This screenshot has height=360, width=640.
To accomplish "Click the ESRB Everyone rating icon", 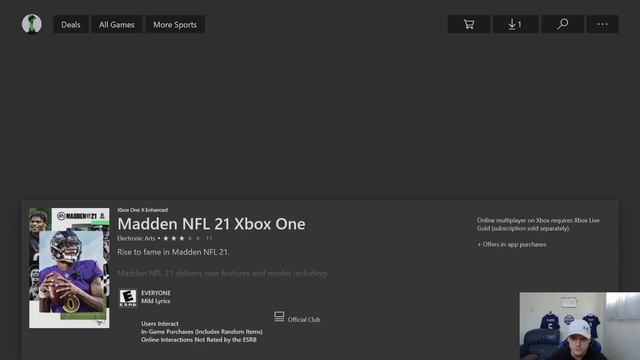I will click(128, 298).
